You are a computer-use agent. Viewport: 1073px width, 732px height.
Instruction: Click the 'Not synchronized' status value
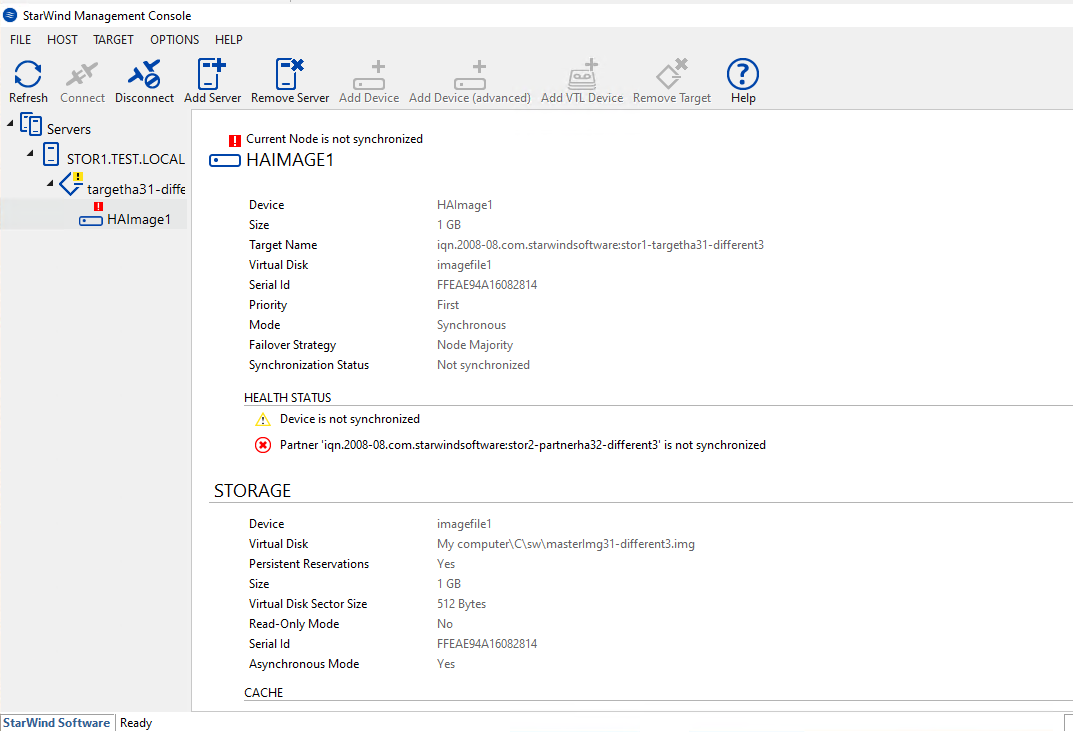pos(483,365)
